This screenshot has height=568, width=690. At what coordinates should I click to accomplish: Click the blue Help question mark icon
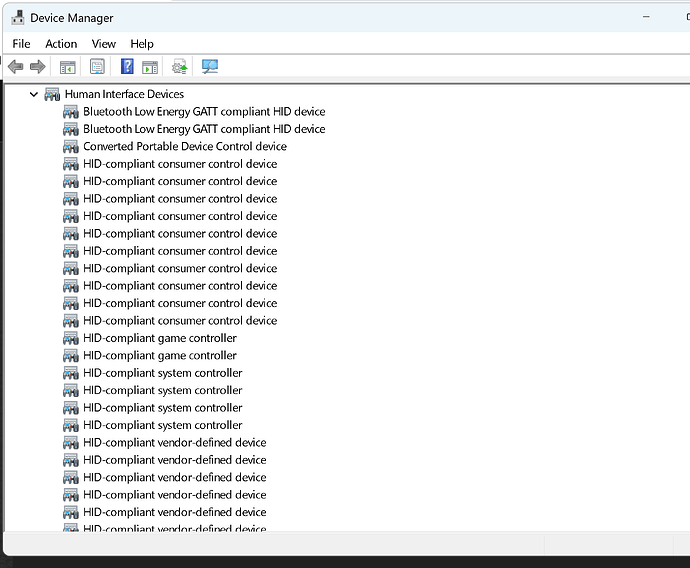click(x=127, y=67)
